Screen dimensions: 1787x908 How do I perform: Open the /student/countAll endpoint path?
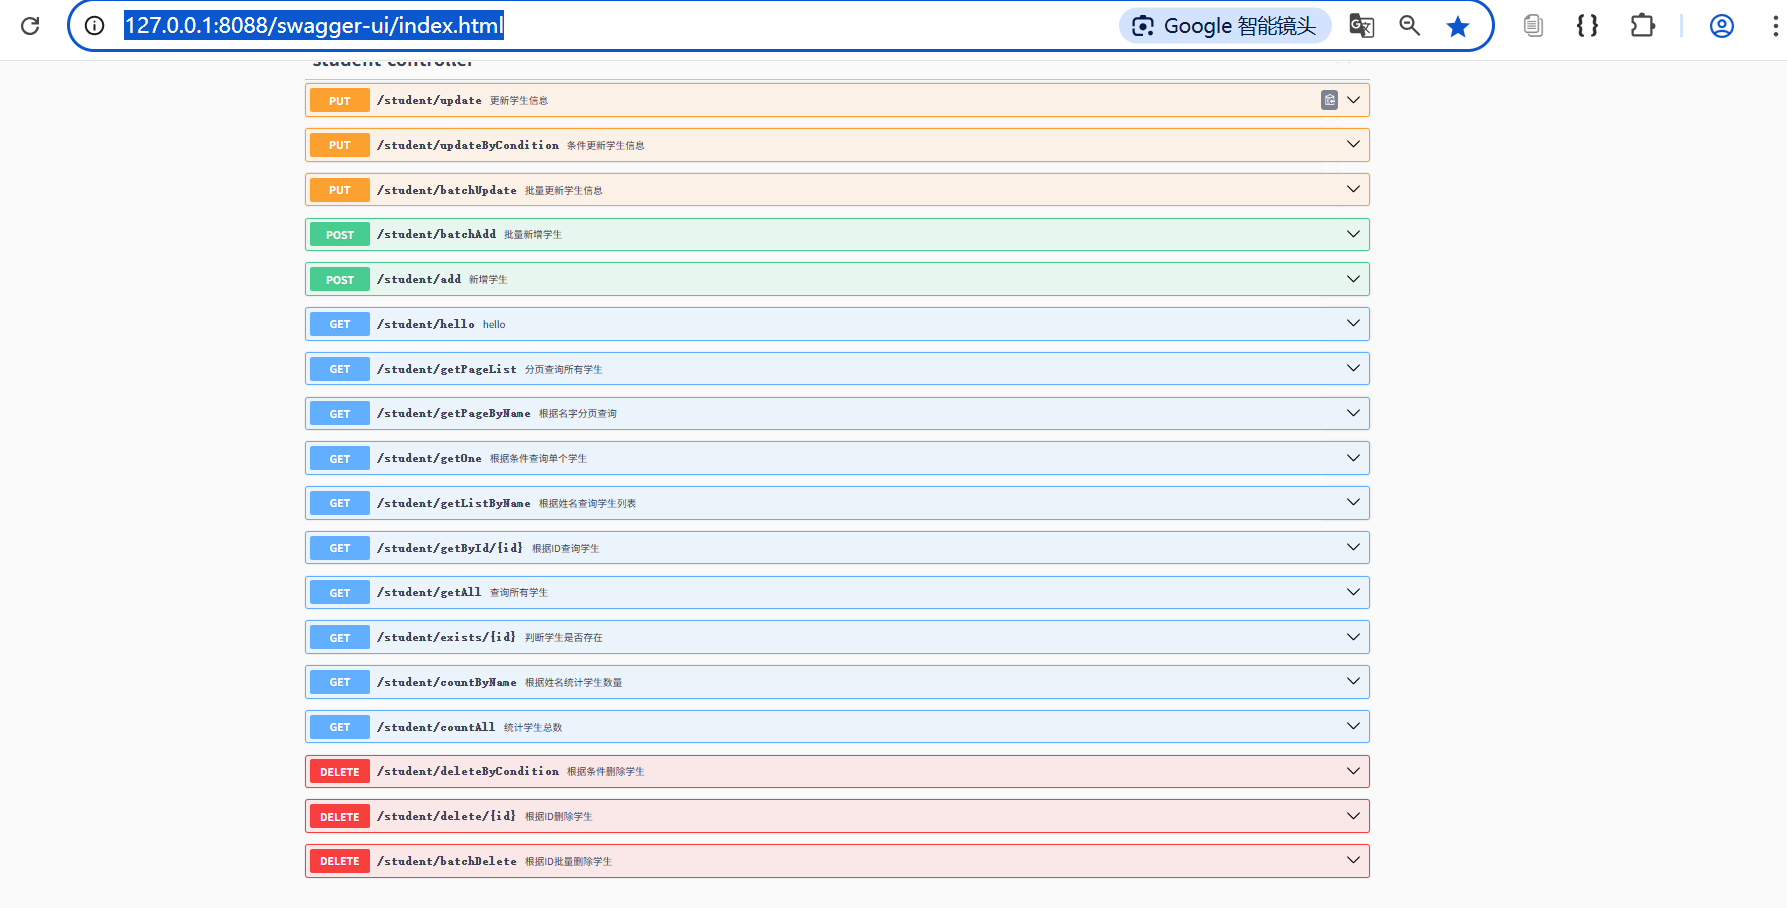coord(436,727)
